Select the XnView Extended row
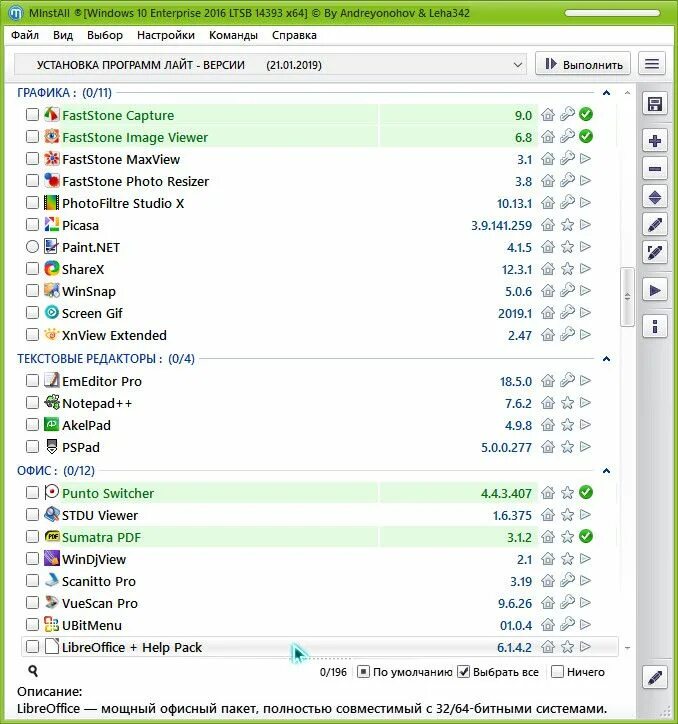 320,335
